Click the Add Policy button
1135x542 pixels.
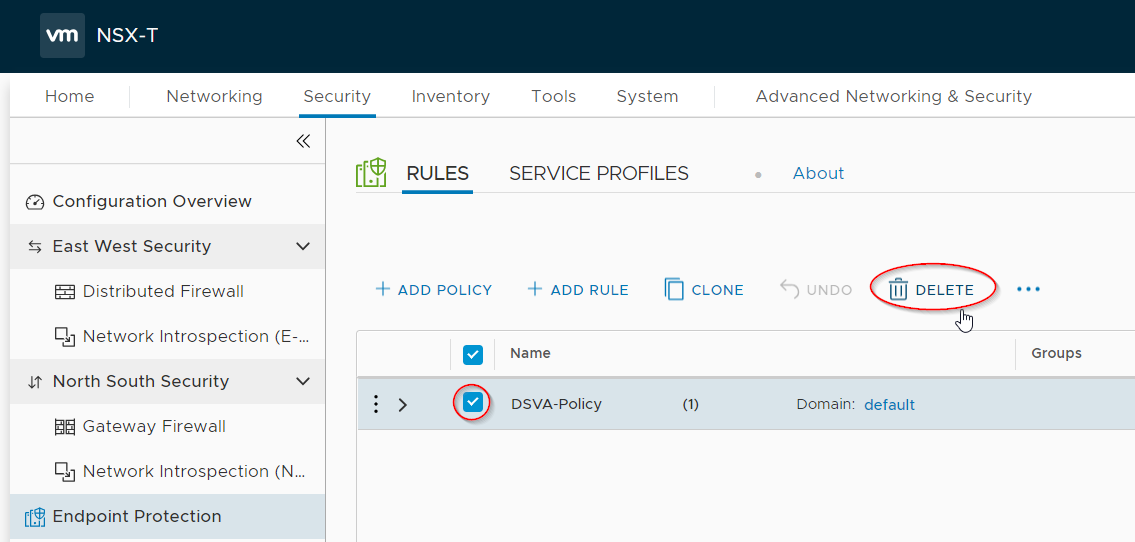(x=433, y=290)
